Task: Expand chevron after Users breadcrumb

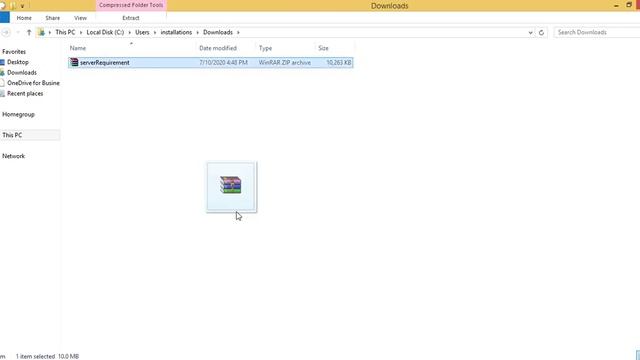Action: point(155,32)
